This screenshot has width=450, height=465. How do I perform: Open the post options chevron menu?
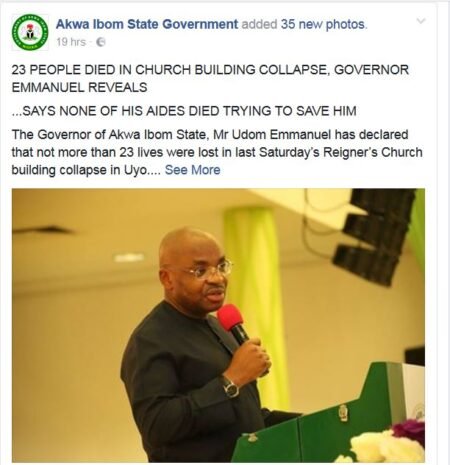(421, 21)
